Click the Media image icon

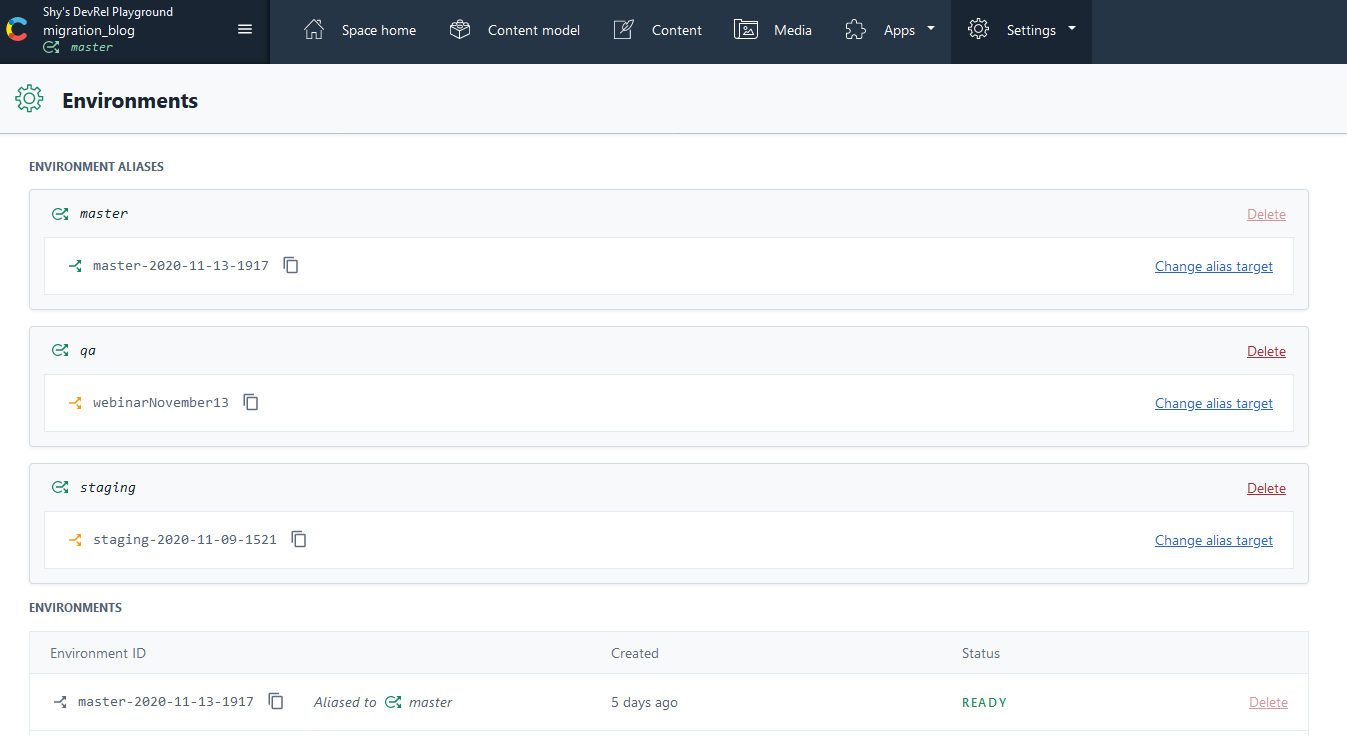point(745,30)
